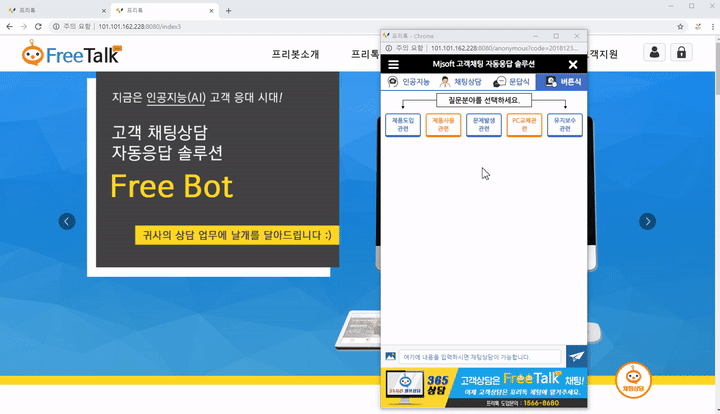Click 질문분야를 선택하세요 label
The image size is (720, 414).
484,100
